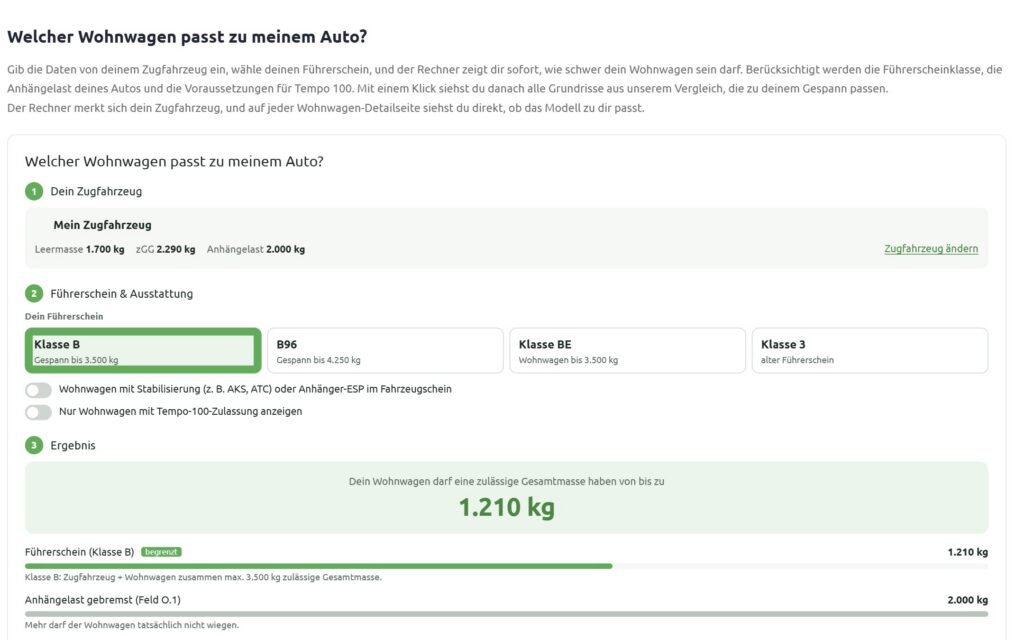This screenshot has width=1024, height=640.
Task: Click the bold page title at the top
Action: tap(187, 37)
